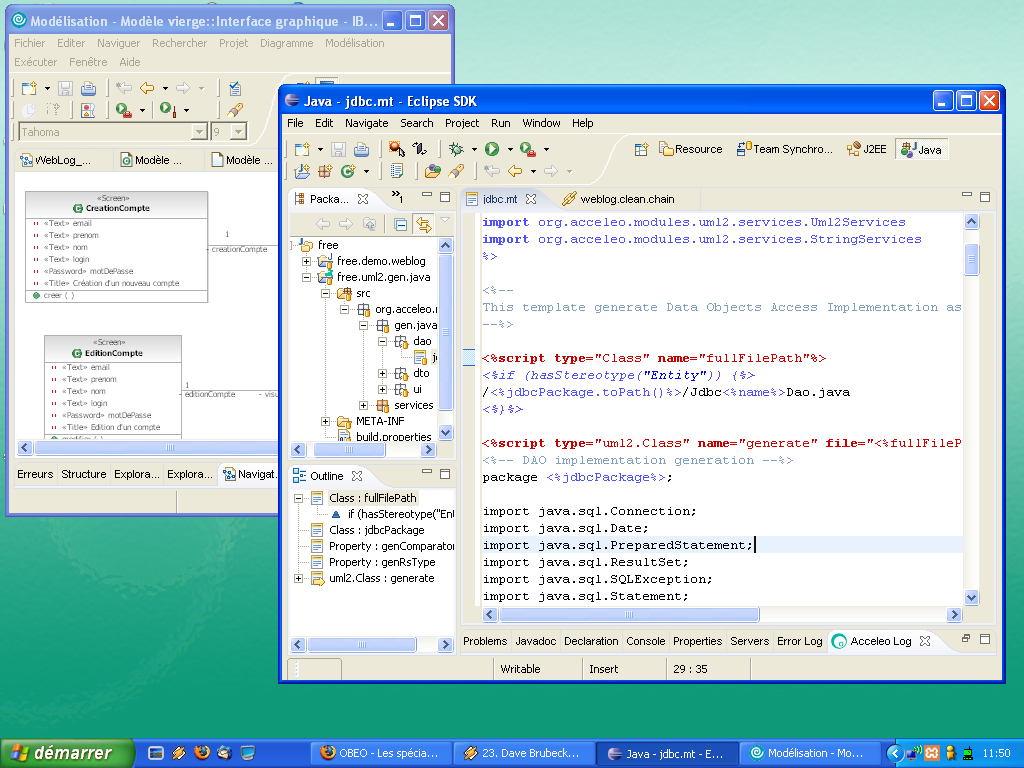Switch to the Java perspective
Screen dimensions: 1024x768
(920, 149)
